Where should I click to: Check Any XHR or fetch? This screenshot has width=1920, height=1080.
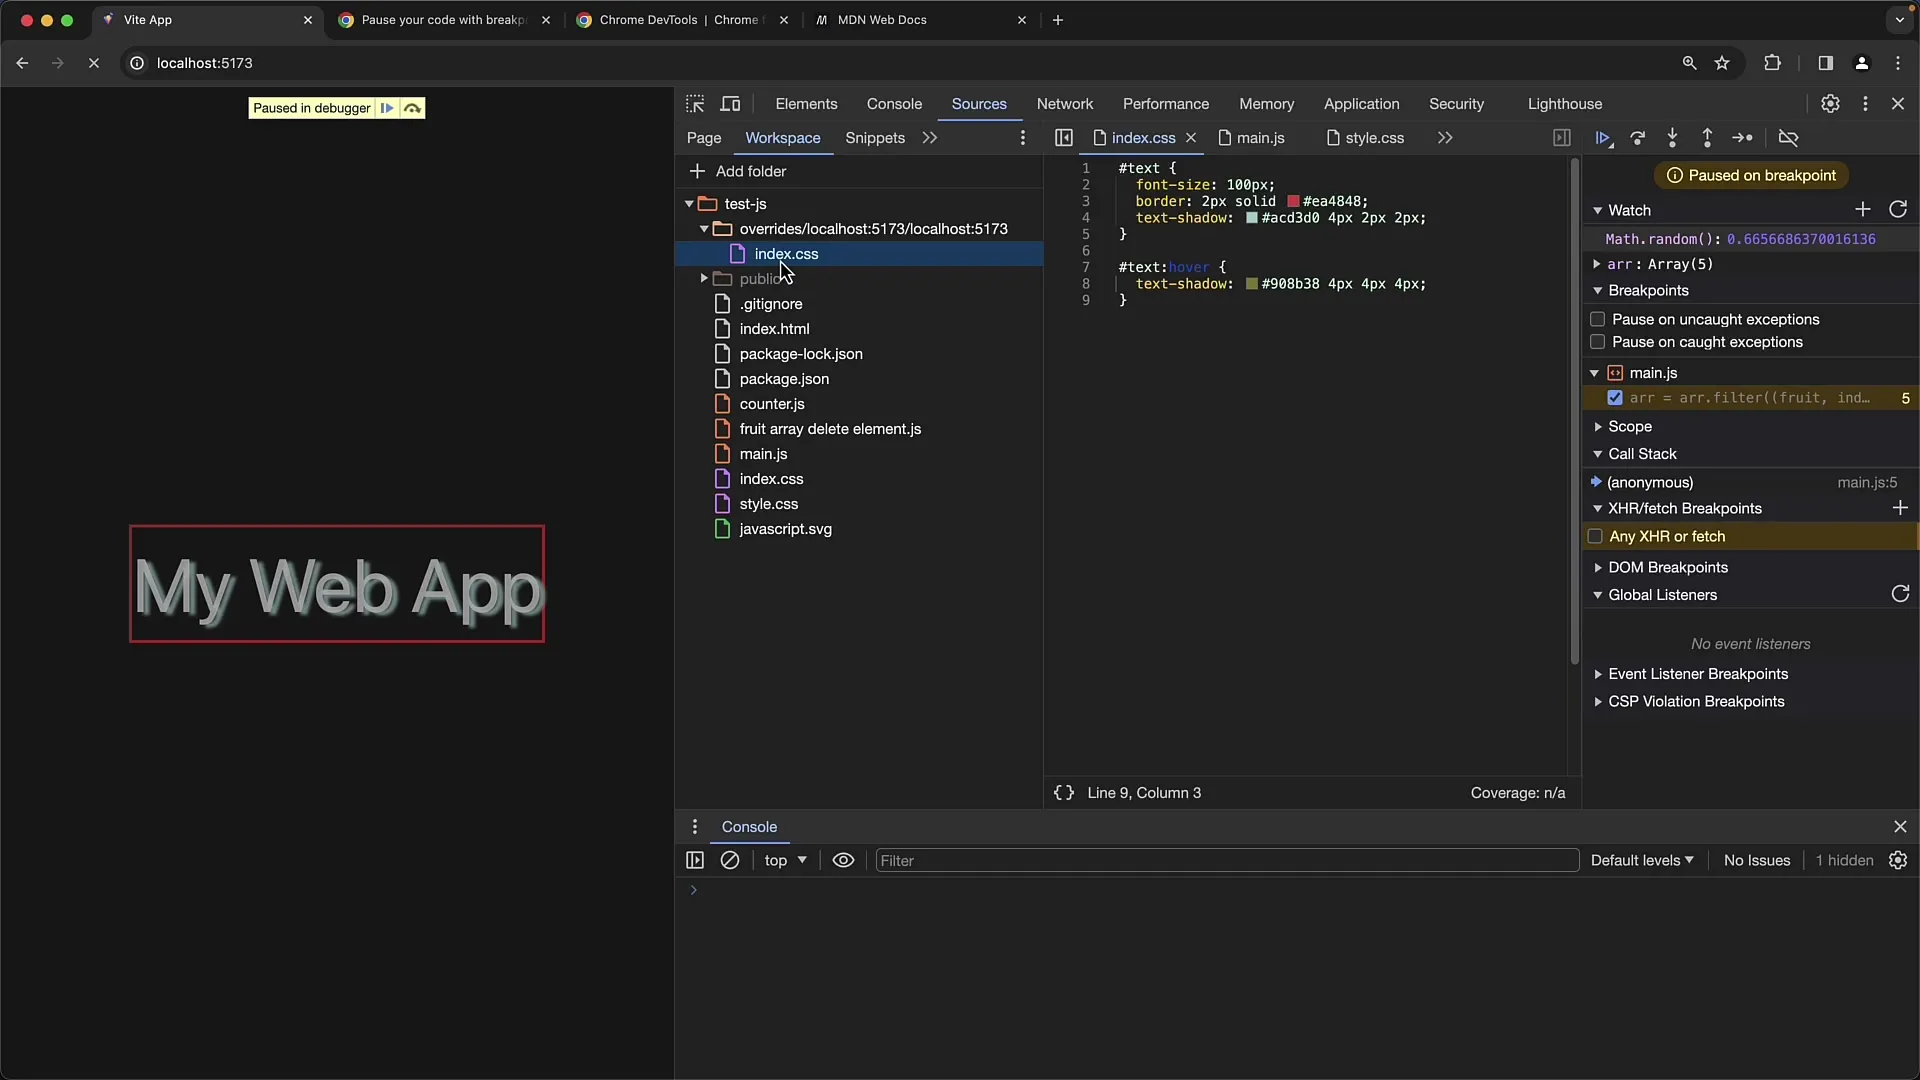click(1596, 537)
